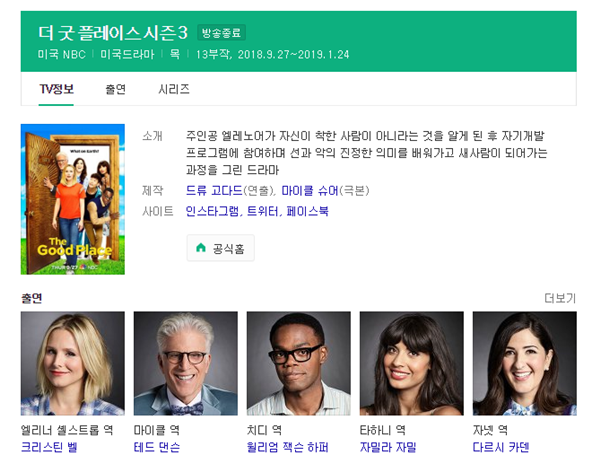
Task: Open The Good Place poster image
Action: 73,199
